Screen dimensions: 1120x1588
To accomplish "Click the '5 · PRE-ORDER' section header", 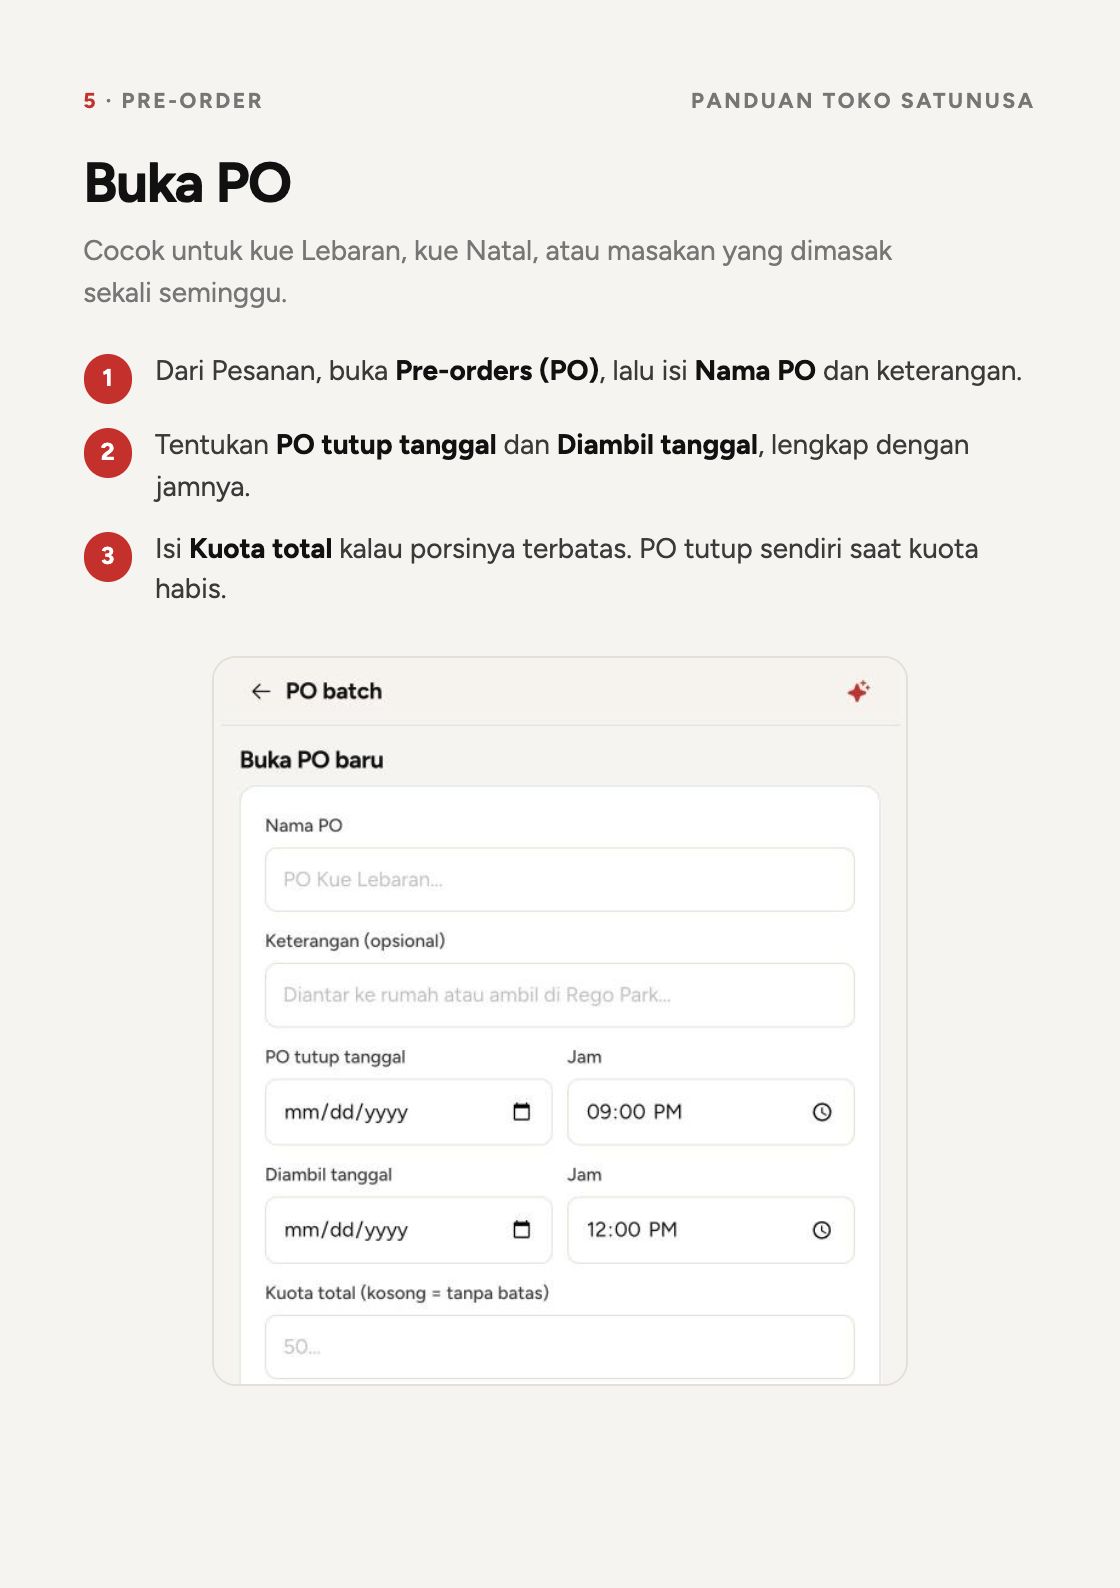I will (x=173, y=101).
